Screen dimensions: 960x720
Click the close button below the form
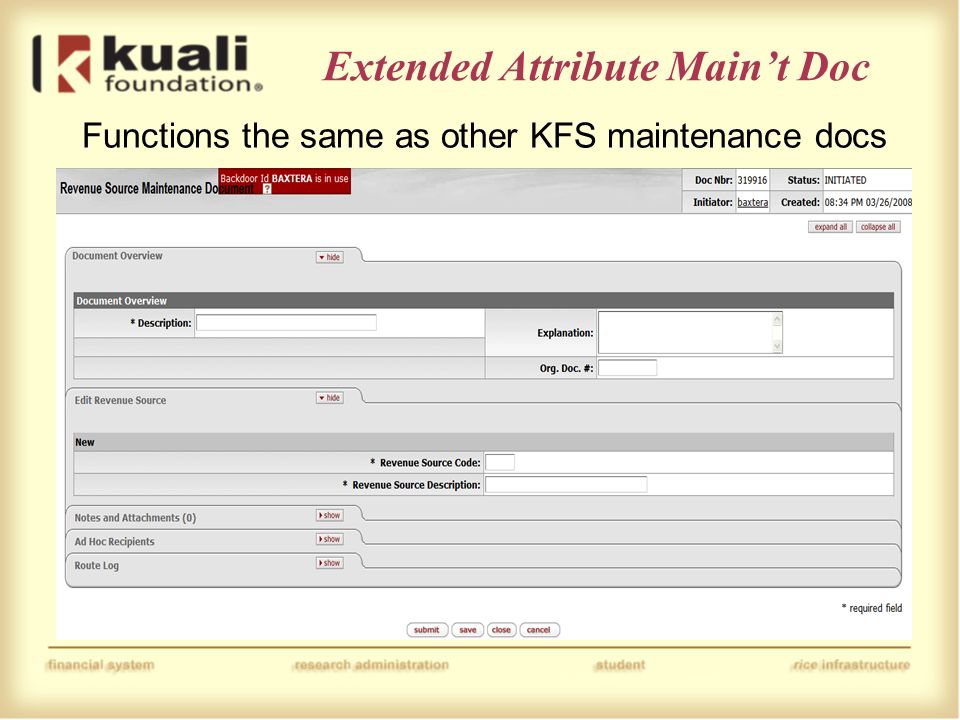click(x=501, y=630)
